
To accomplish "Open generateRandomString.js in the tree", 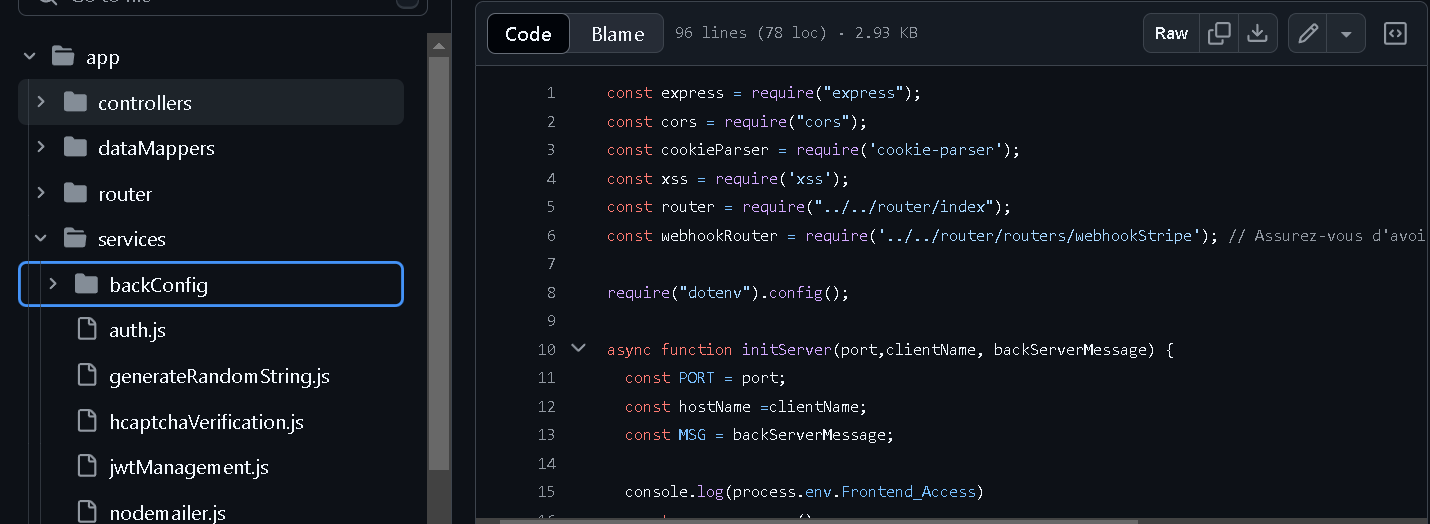I will [219, 376].
